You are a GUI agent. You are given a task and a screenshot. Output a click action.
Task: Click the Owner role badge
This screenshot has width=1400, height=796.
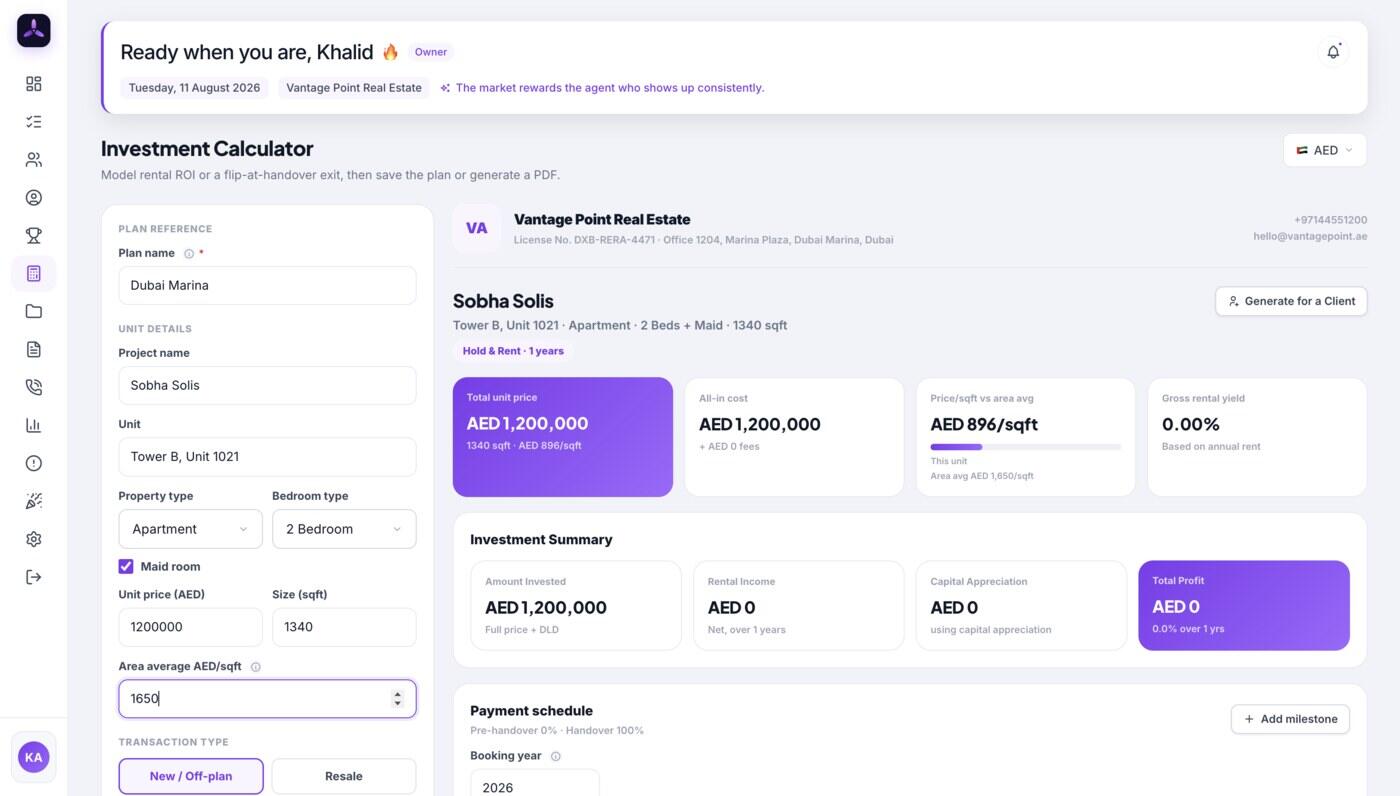point(431,52)
